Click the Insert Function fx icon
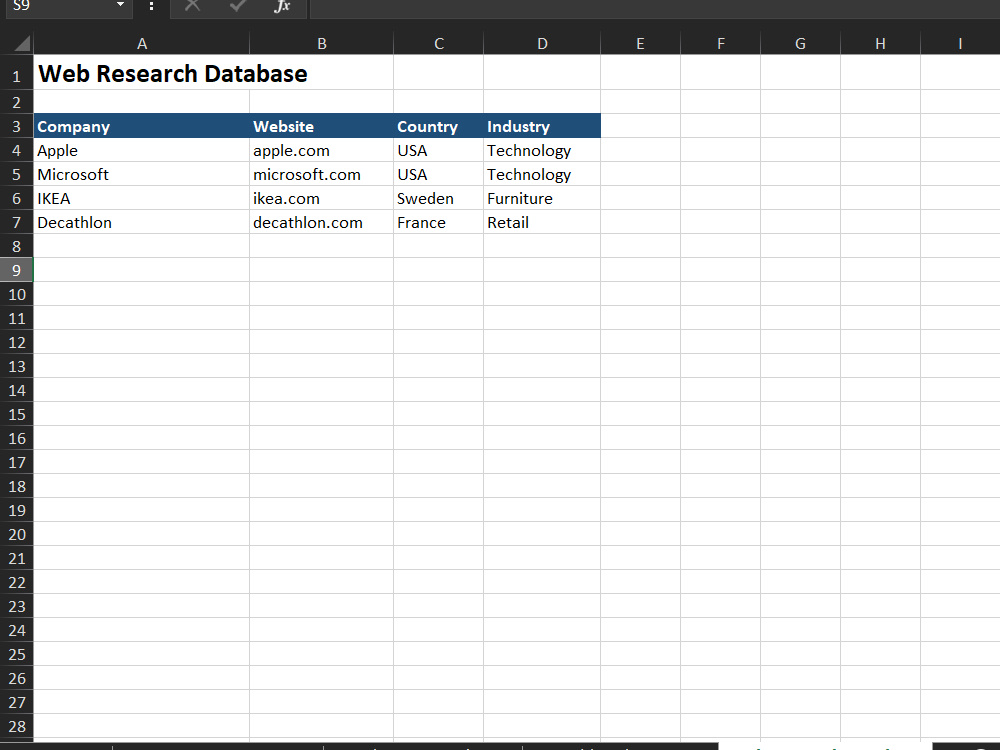The image size is (1000, 750). [x=282, y=6]
